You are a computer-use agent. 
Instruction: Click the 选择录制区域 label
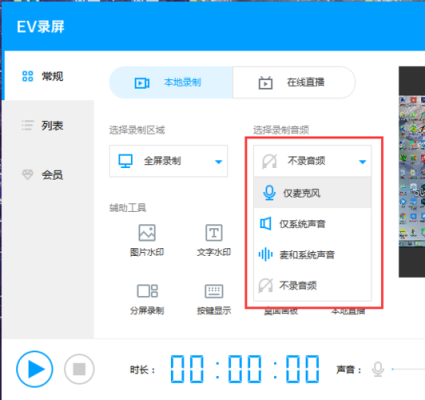coord(137,130)
